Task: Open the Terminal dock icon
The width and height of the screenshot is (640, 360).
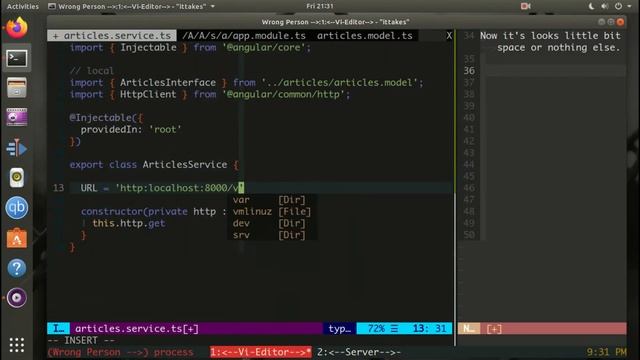Action: [x=16, y=58]
